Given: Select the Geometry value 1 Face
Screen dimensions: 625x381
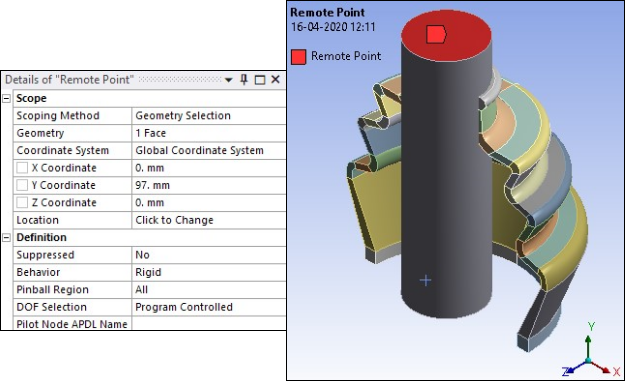Looking at the screenshot, I should click(209, 133).
